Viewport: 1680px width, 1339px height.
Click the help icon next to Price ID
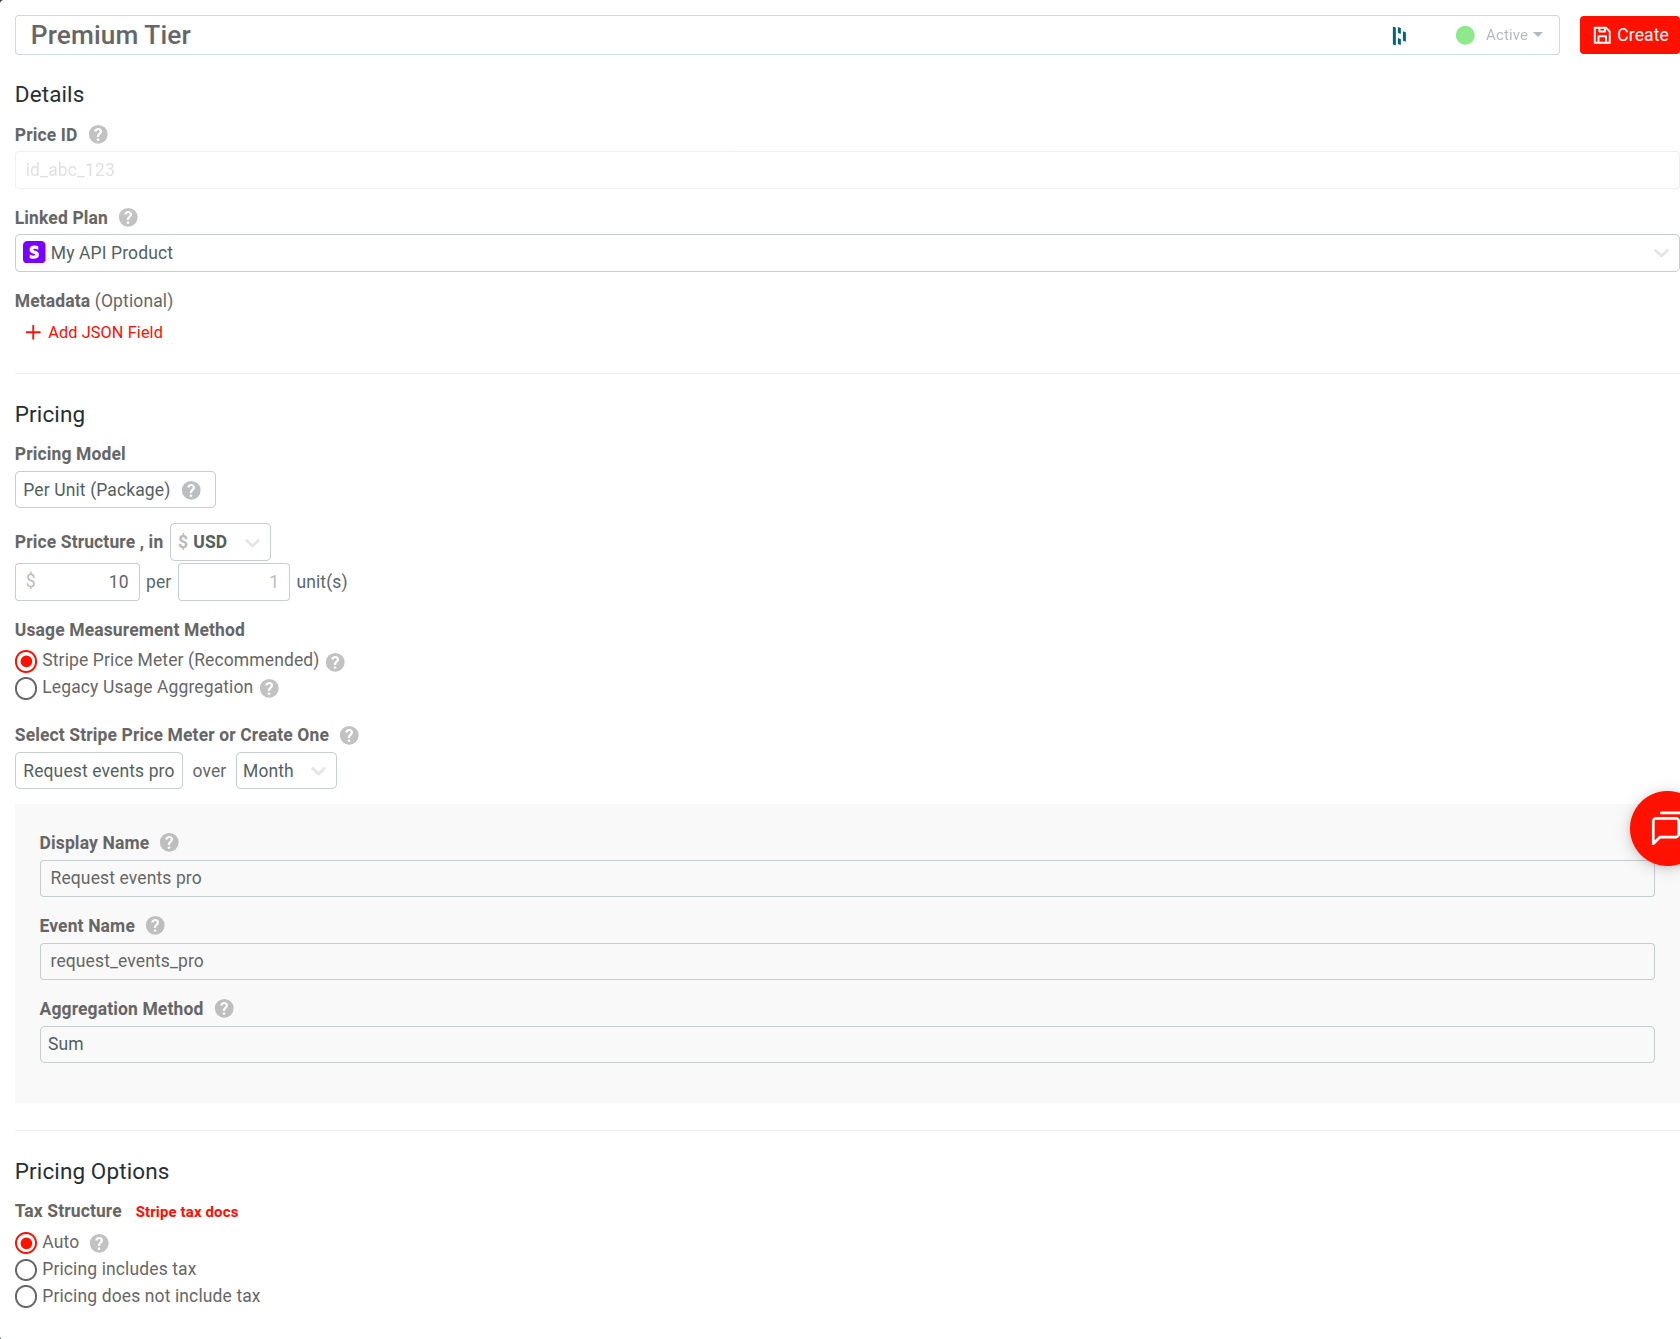[98, 135]
